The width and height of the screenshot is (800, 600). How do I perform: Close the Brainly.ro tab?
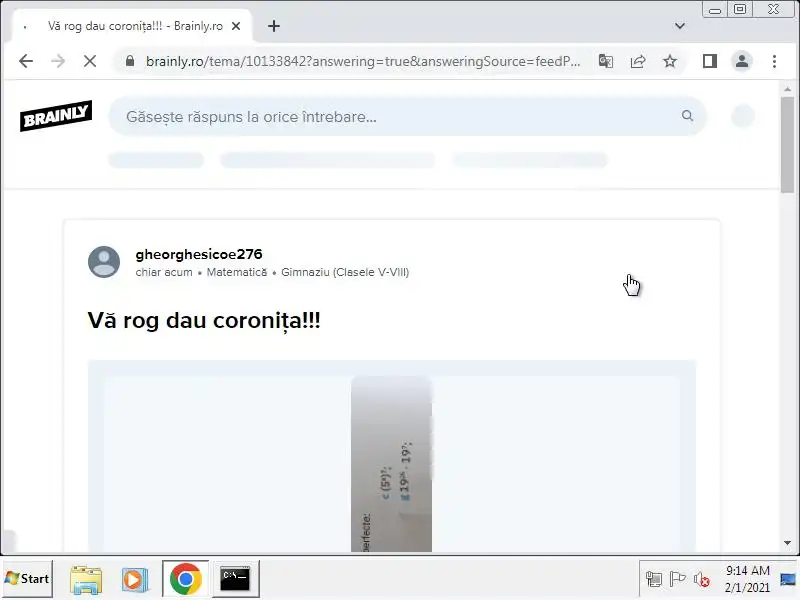[x=236, y=26]
